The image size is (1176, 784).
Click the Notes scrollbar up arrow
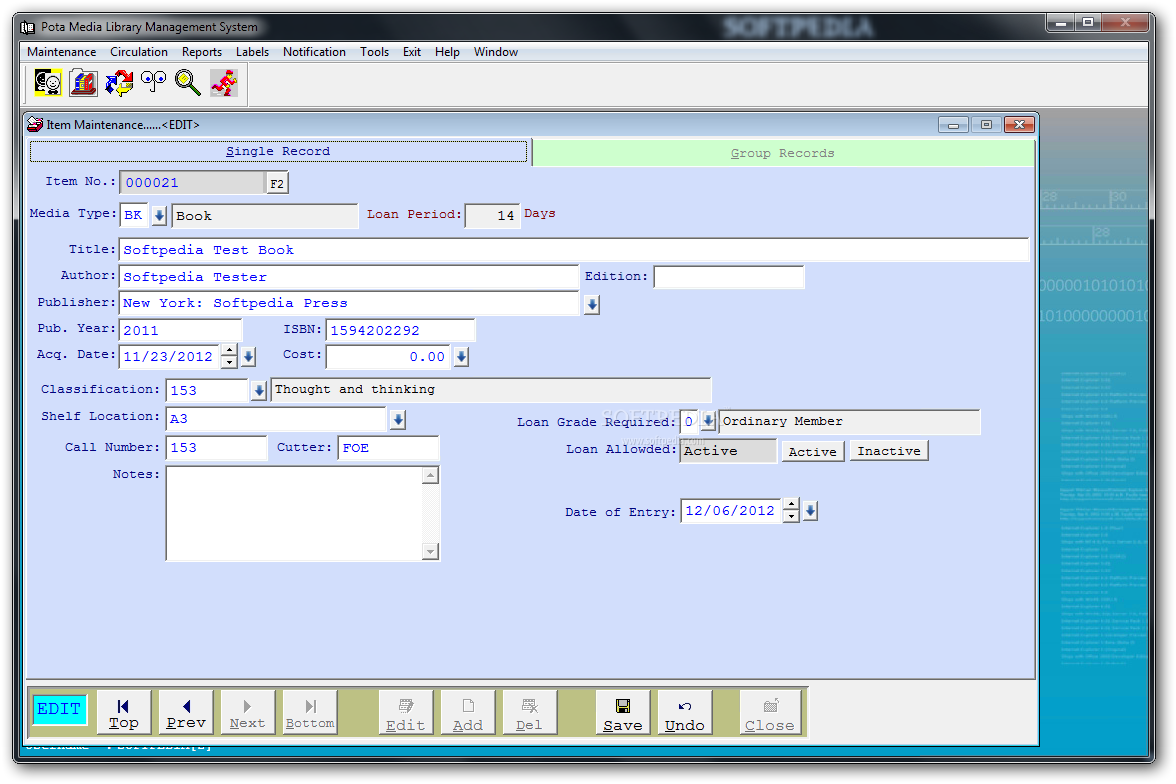click(430, 476)
